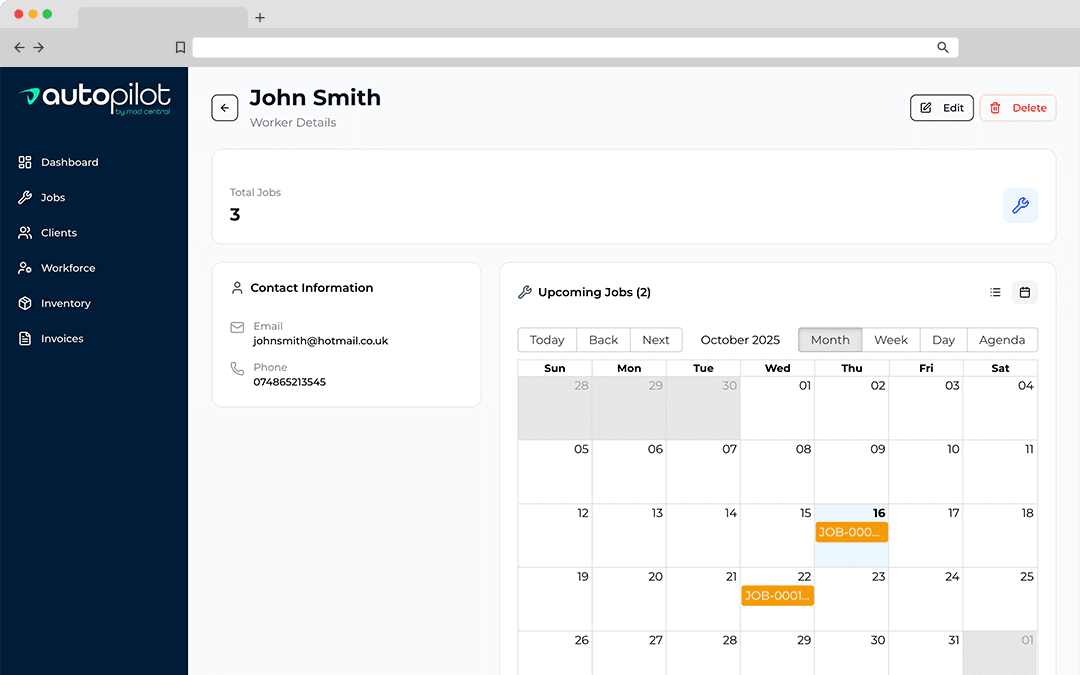Open the JOB-0001 event on October 22
Screen dimensions: 1080x675
(777, 594)
